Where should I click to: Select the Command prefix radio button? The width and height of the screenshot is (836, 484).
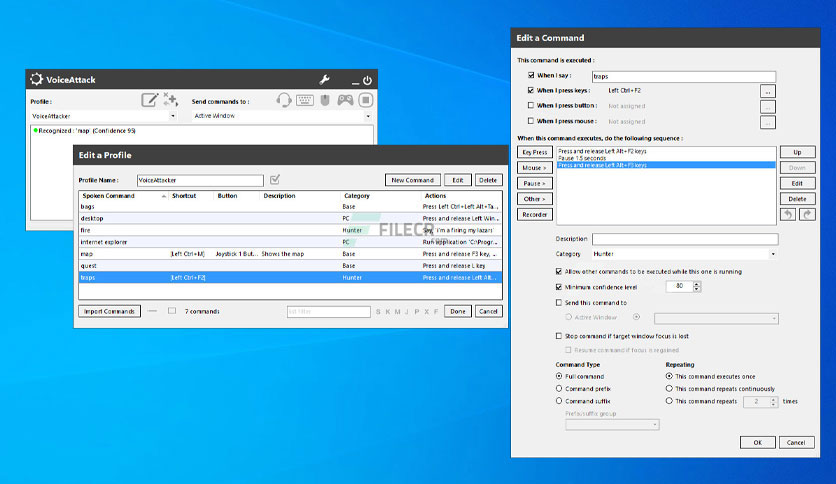pyautogui.click(x=559, y=389)
